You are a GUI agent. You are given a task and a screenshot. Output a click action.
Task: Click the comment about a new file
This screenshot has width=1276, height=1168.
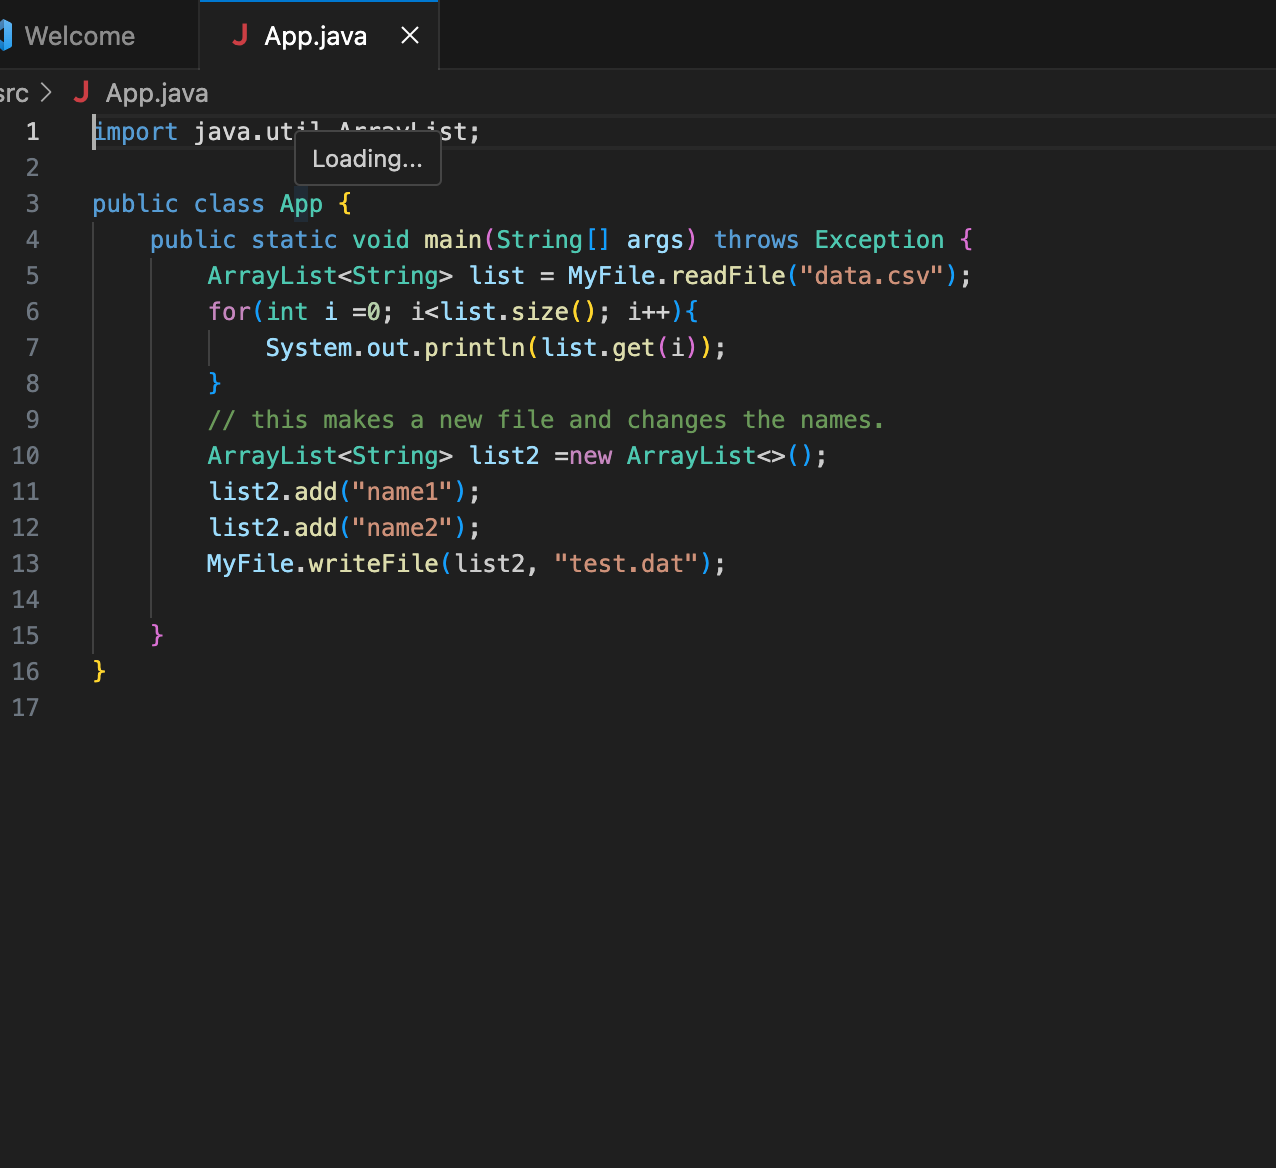pyautogui.click(x=546, y=420)
